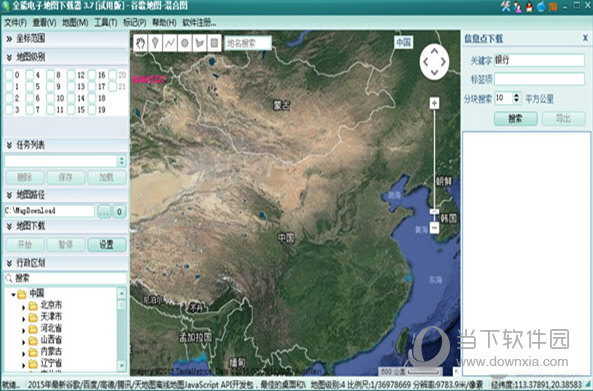593x391 pixels.
Task: Click the 设置 button under map download
Action: 107,245
